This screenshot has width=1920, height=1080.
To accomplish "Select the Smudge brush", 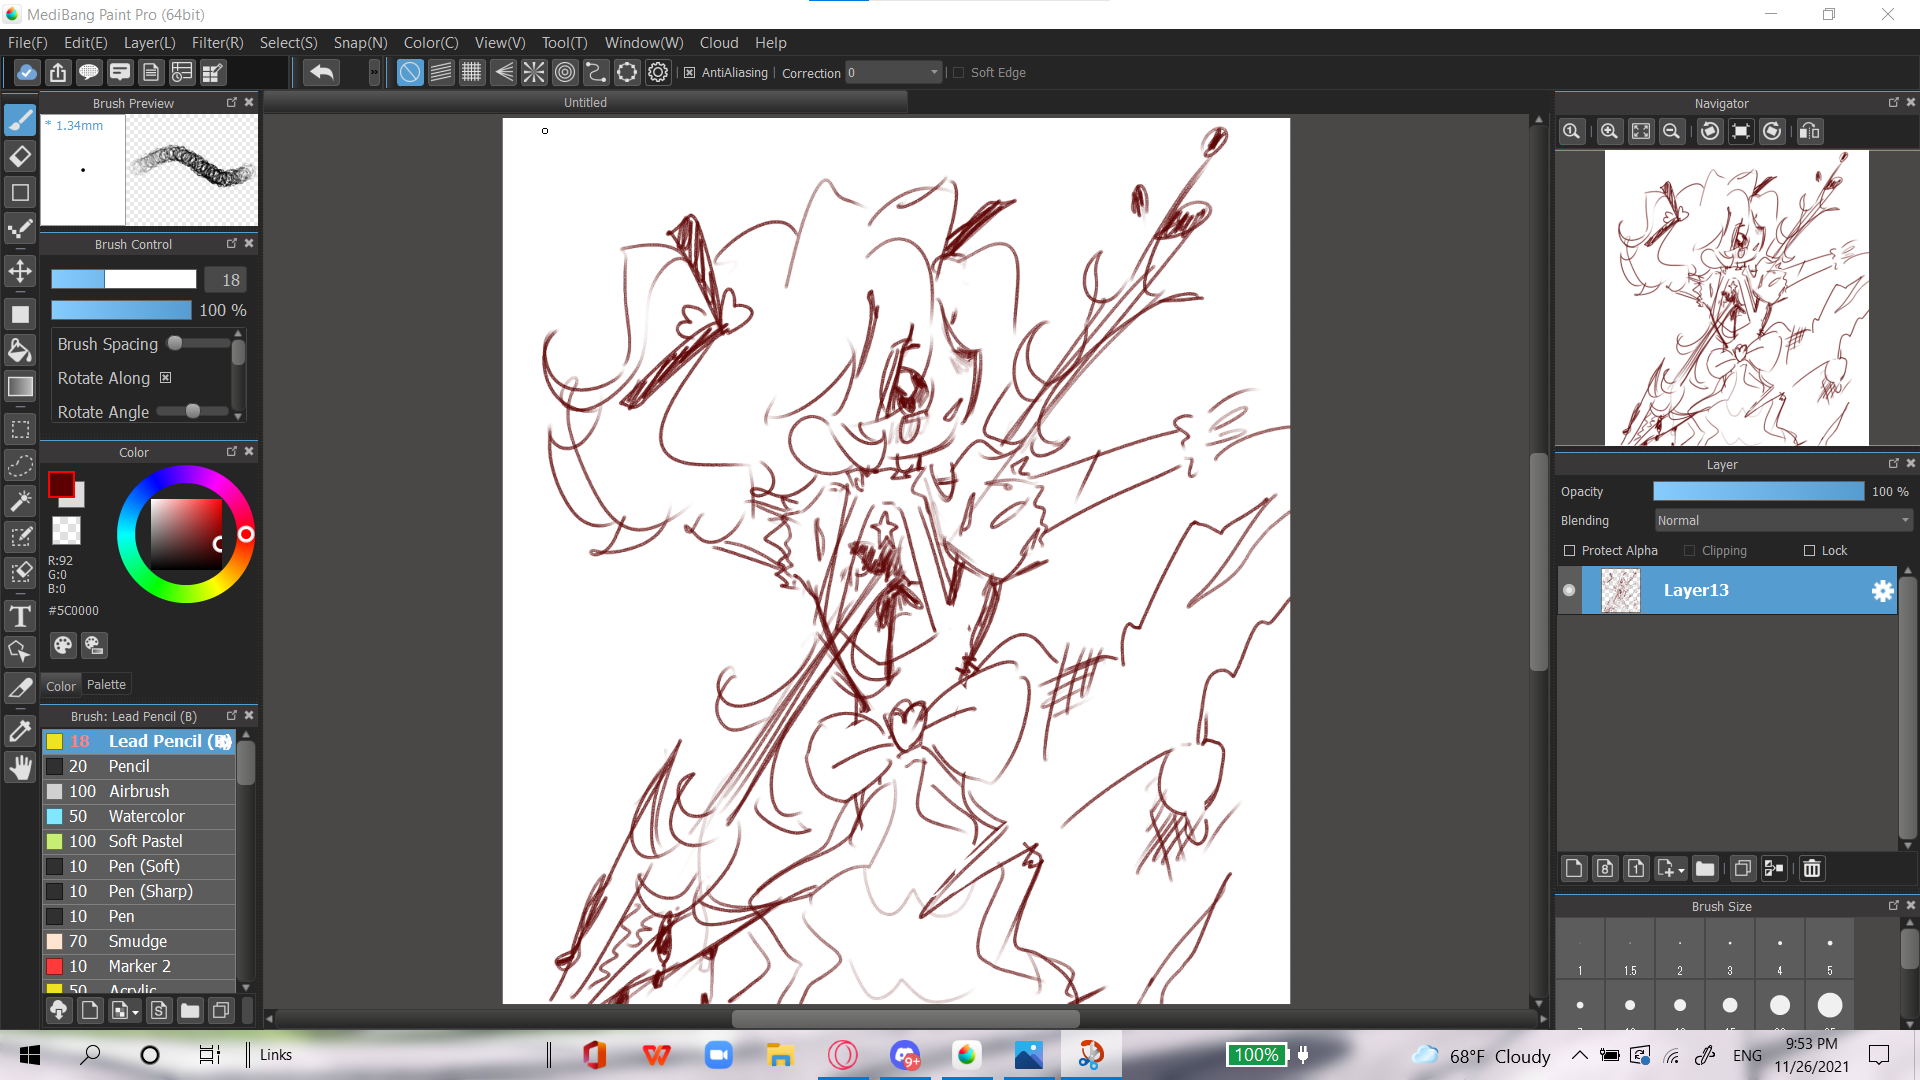I will tap(139, 941).
